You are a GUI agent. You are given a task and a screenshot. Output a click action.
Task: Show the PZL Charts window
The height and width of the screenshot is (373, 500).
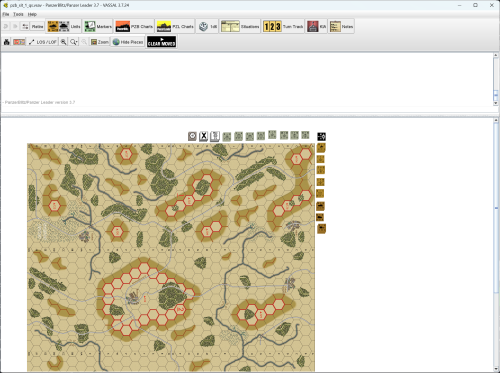175,26
